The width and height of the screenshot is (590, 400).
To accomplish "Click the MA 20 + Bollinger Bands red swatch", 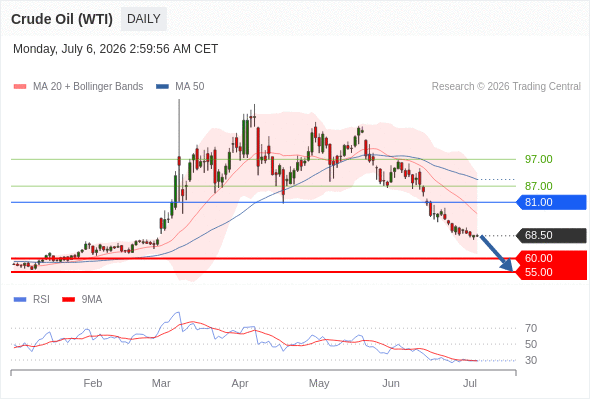I will coord(20,87).
